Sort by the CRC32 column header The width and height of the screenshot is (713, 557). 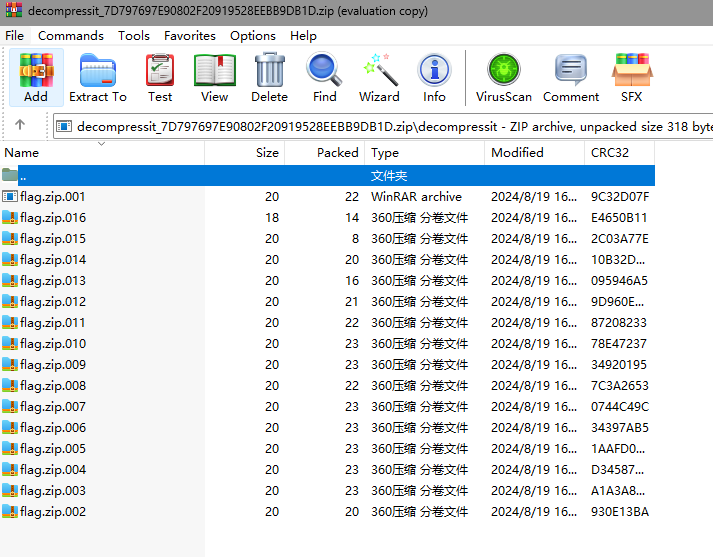(620, 153)
